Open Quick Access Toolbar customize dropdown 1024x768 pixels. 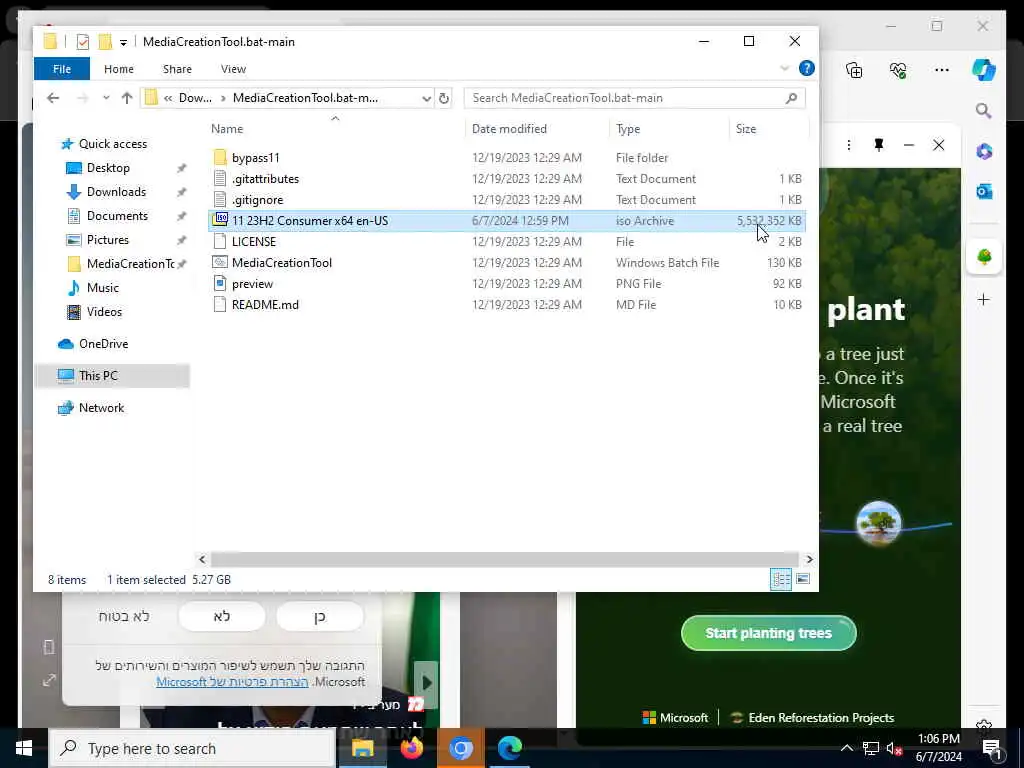point(123,42)
